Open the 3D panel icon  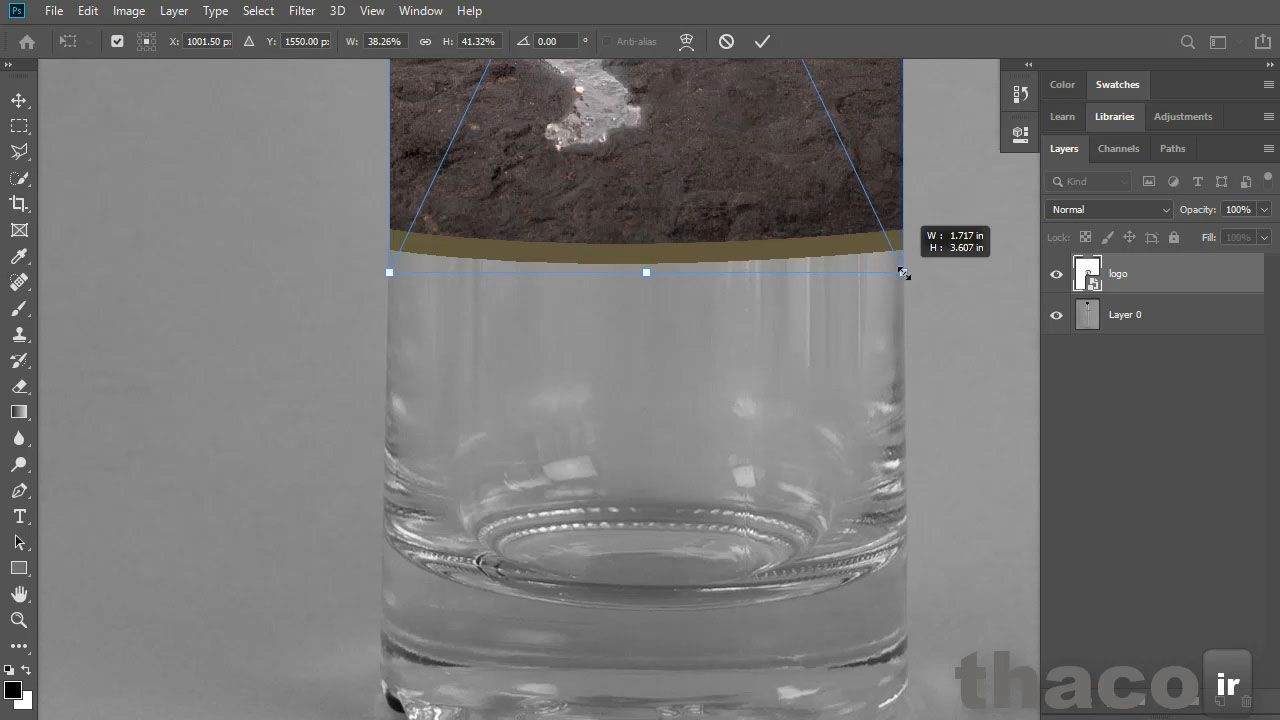click(x=1020, y=133)
